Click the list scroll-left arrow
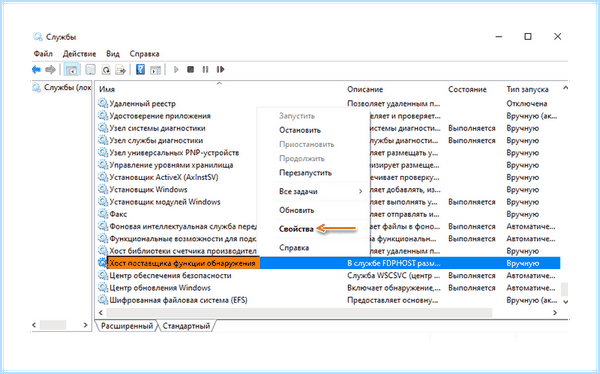The width and height of the screenshot is (600, 374). tap(101, 313)
